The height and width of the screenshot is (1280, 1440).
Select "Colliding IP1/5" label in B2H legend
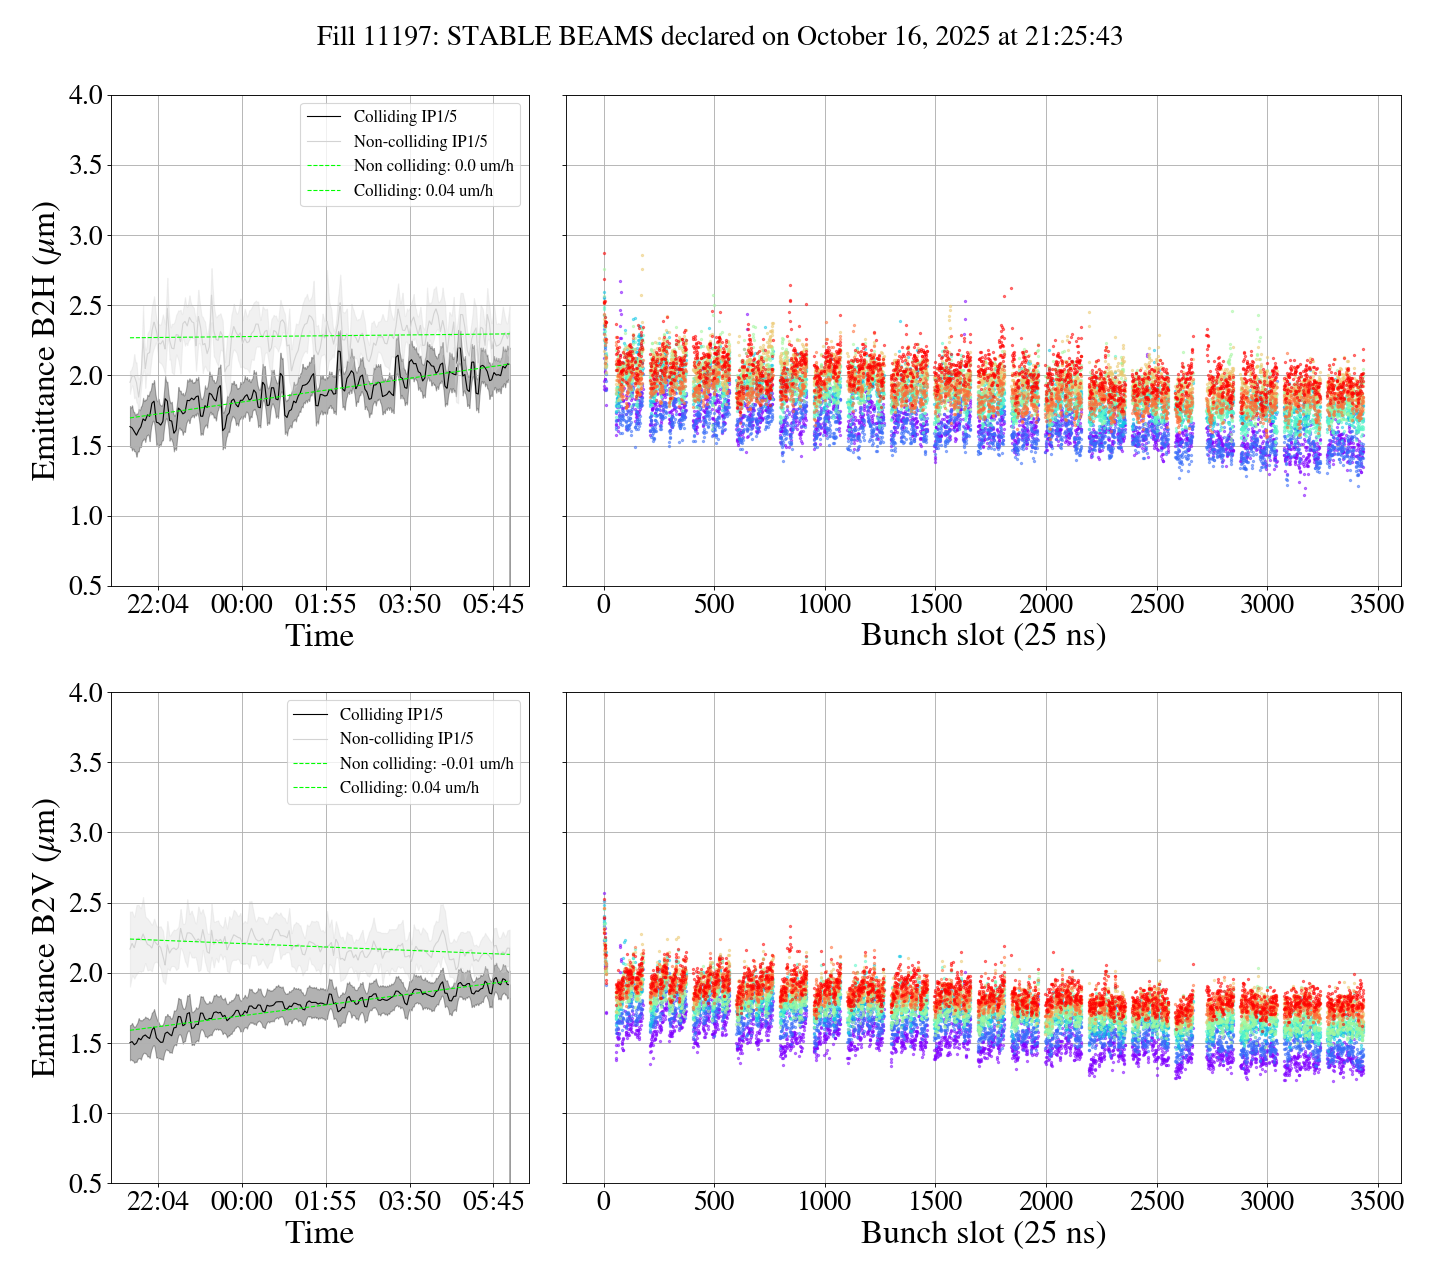tap(413, 117)
